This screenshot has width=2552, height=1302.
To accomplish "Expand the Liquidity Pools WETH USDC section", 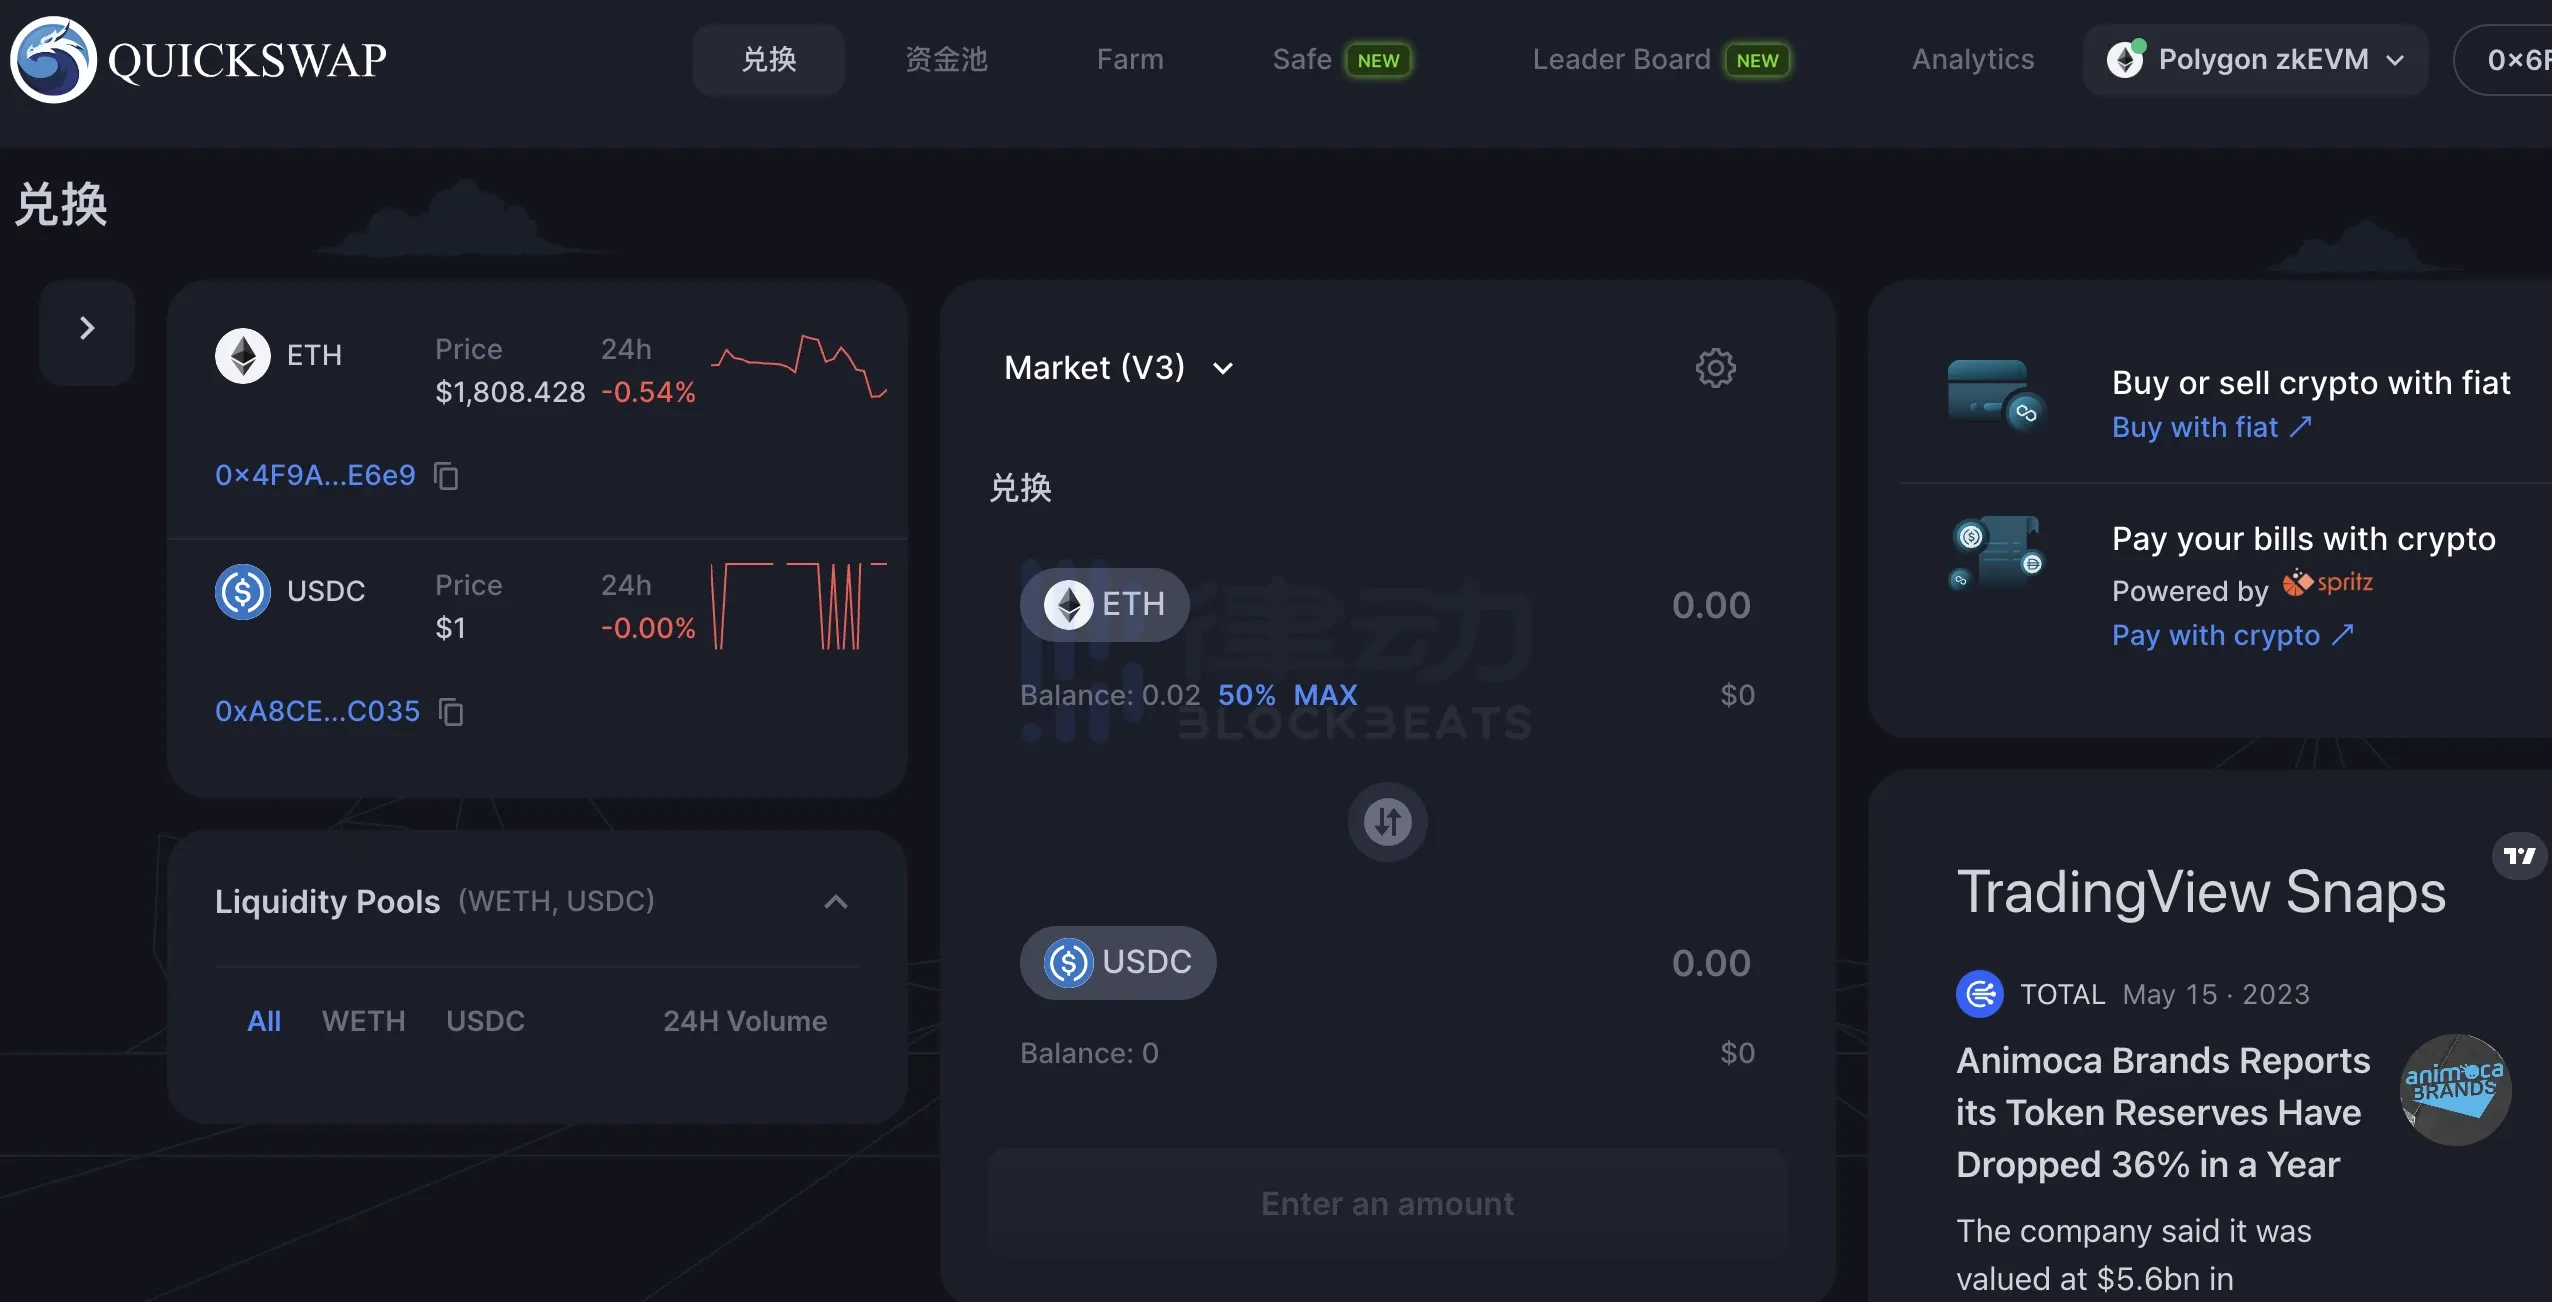I will [x=835, y=900].
